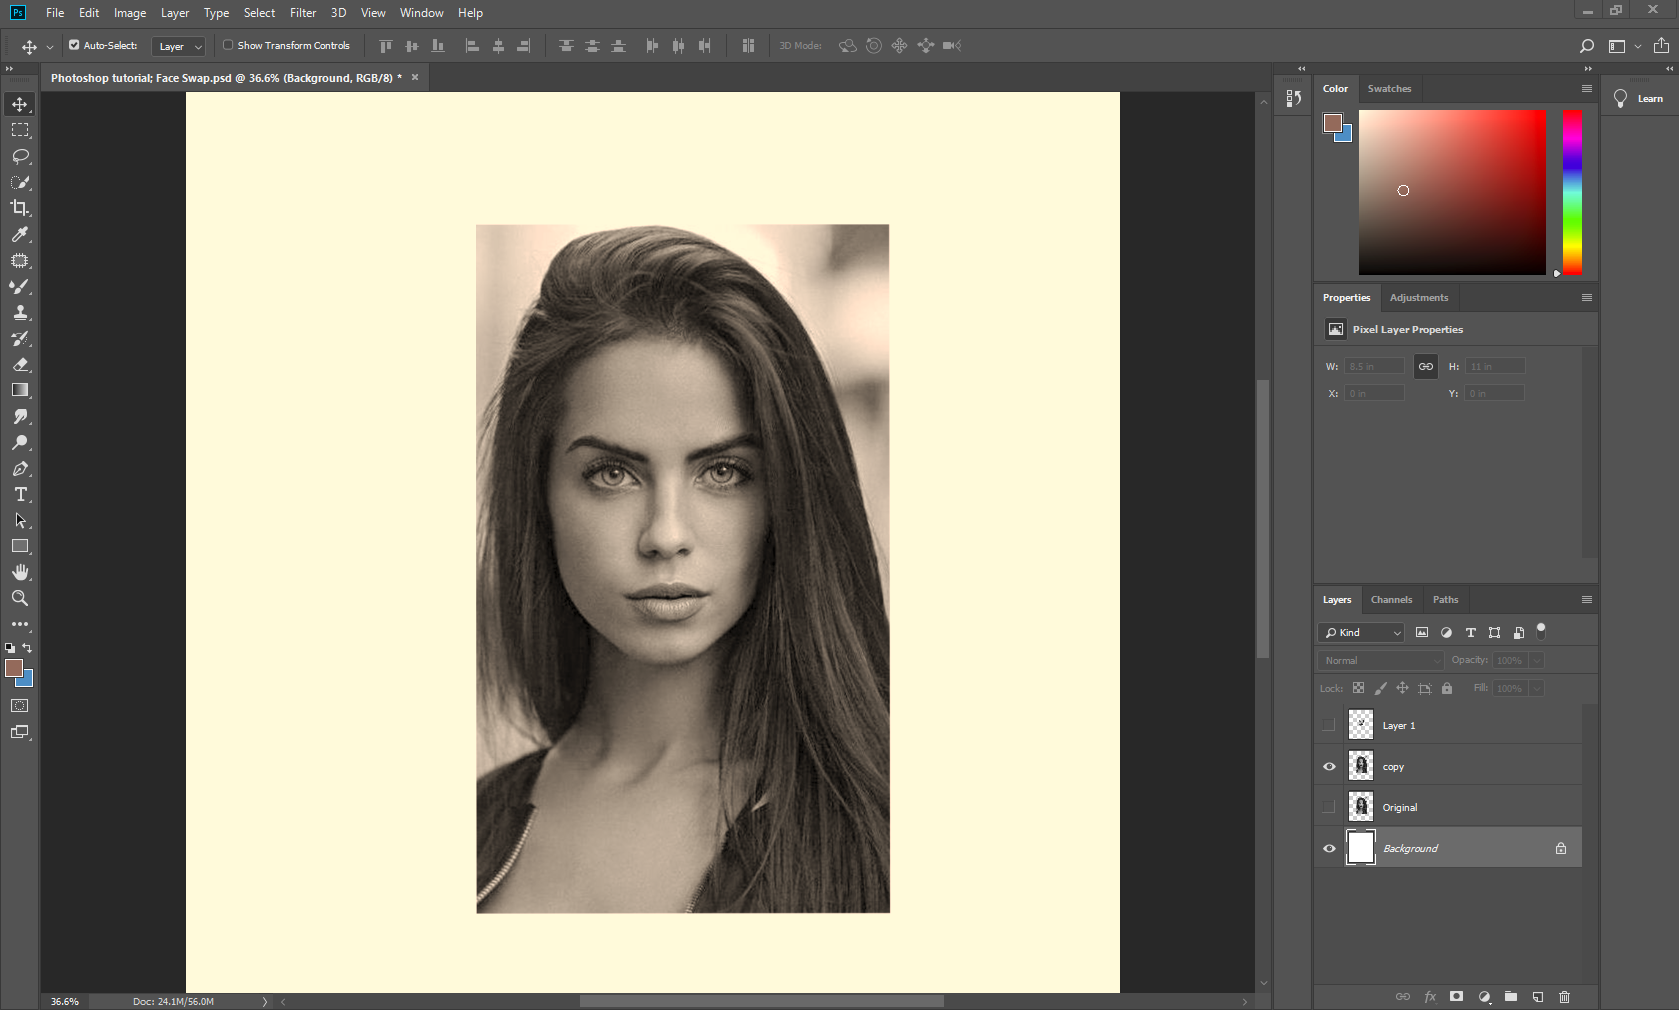
Task: Hide the Background layer
Action: coord(1329,849)
